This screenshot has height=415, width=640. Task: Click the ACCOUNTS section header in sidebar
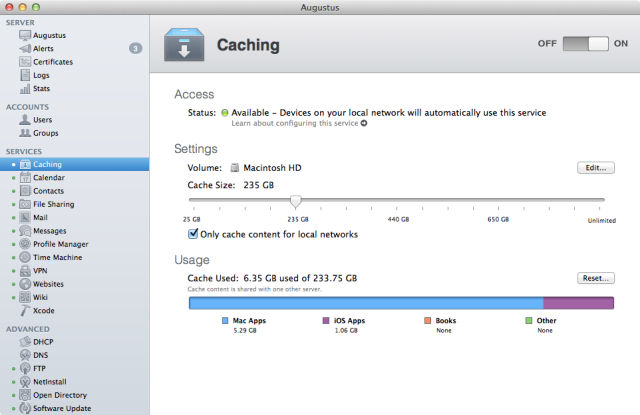coord(27,107)
